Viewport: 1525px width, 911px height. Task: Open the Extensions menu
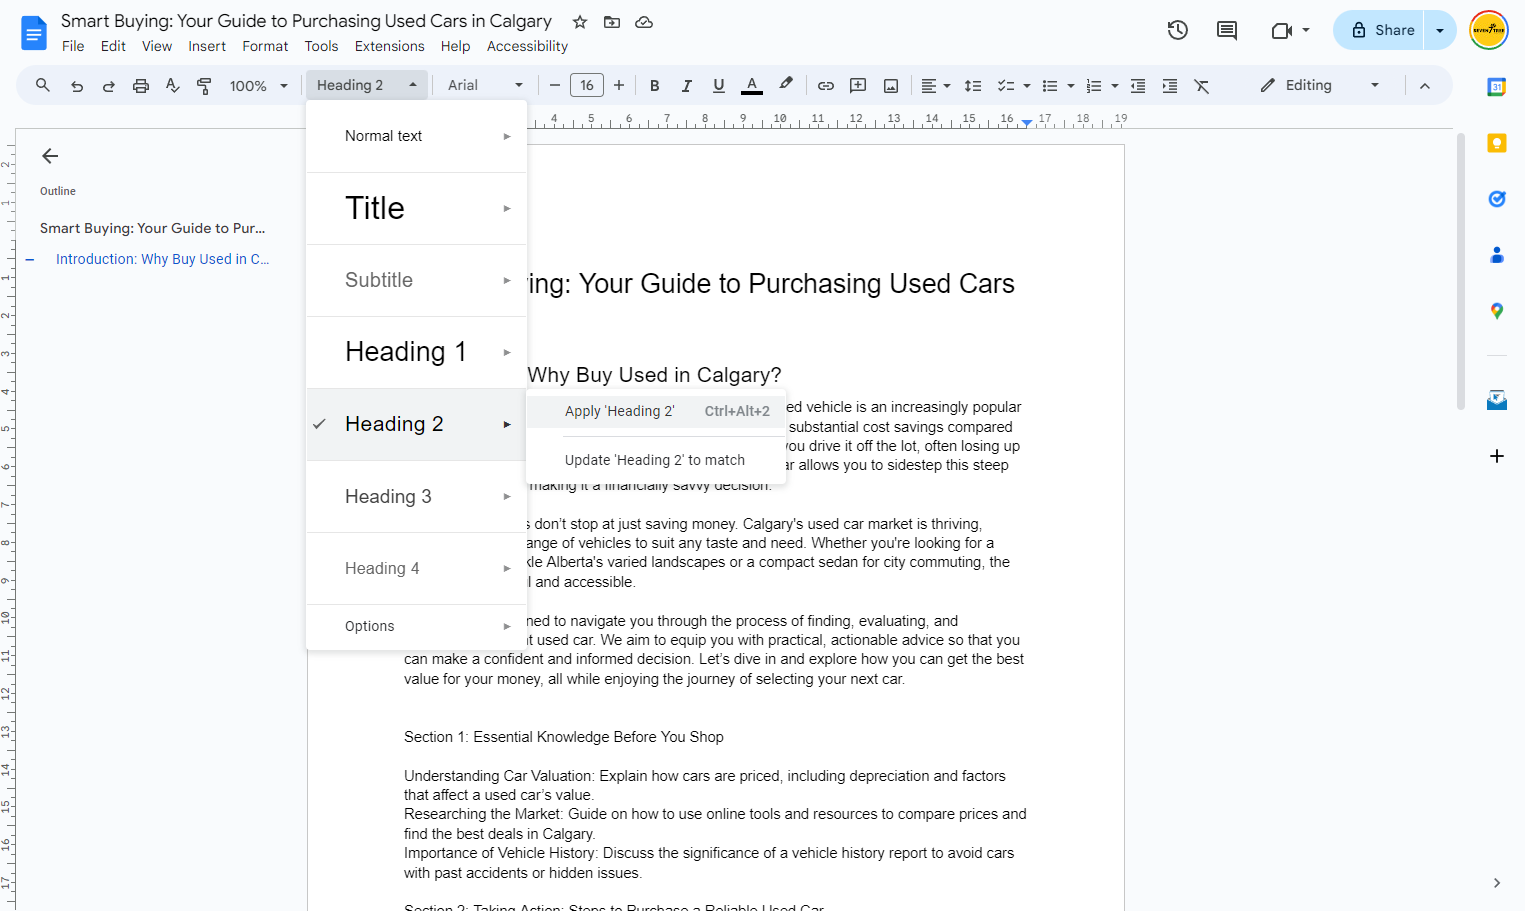click(389, 46)
